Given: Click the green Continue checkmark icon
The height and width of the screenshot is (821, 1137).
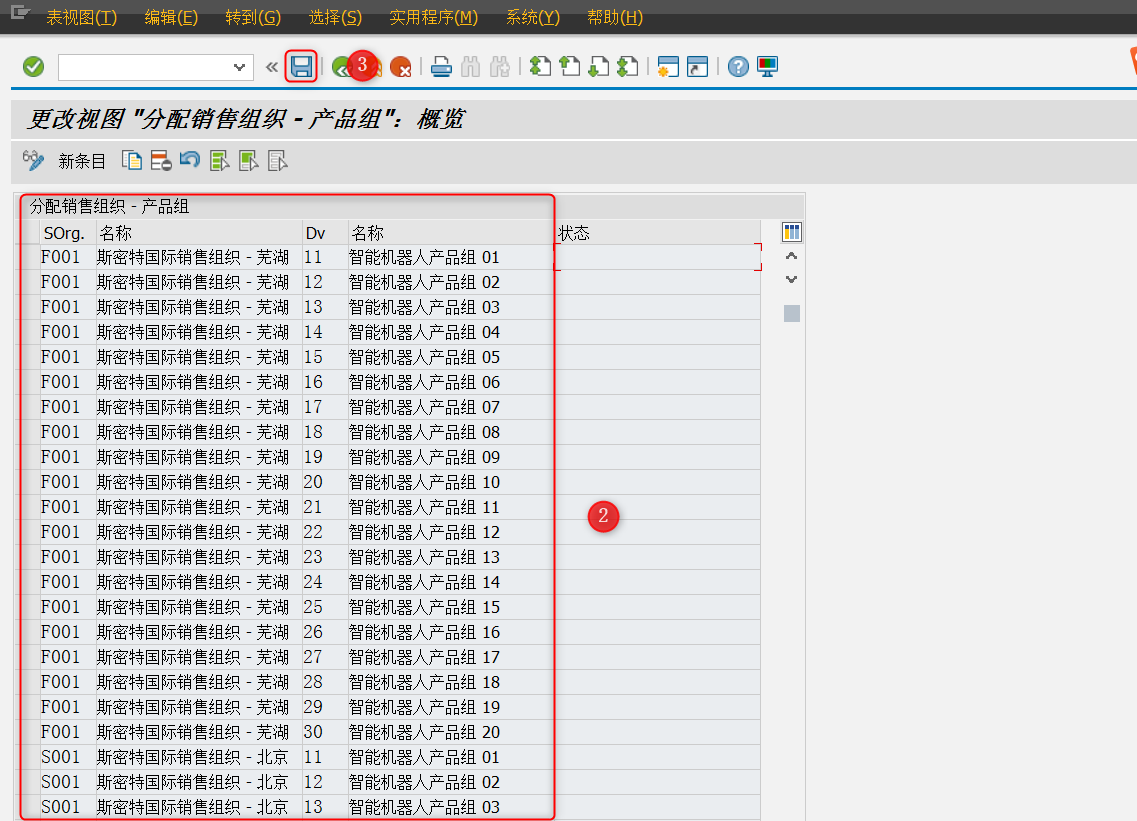Looking at the screenshot, I should pyautogui.click(x=33, y=66).
